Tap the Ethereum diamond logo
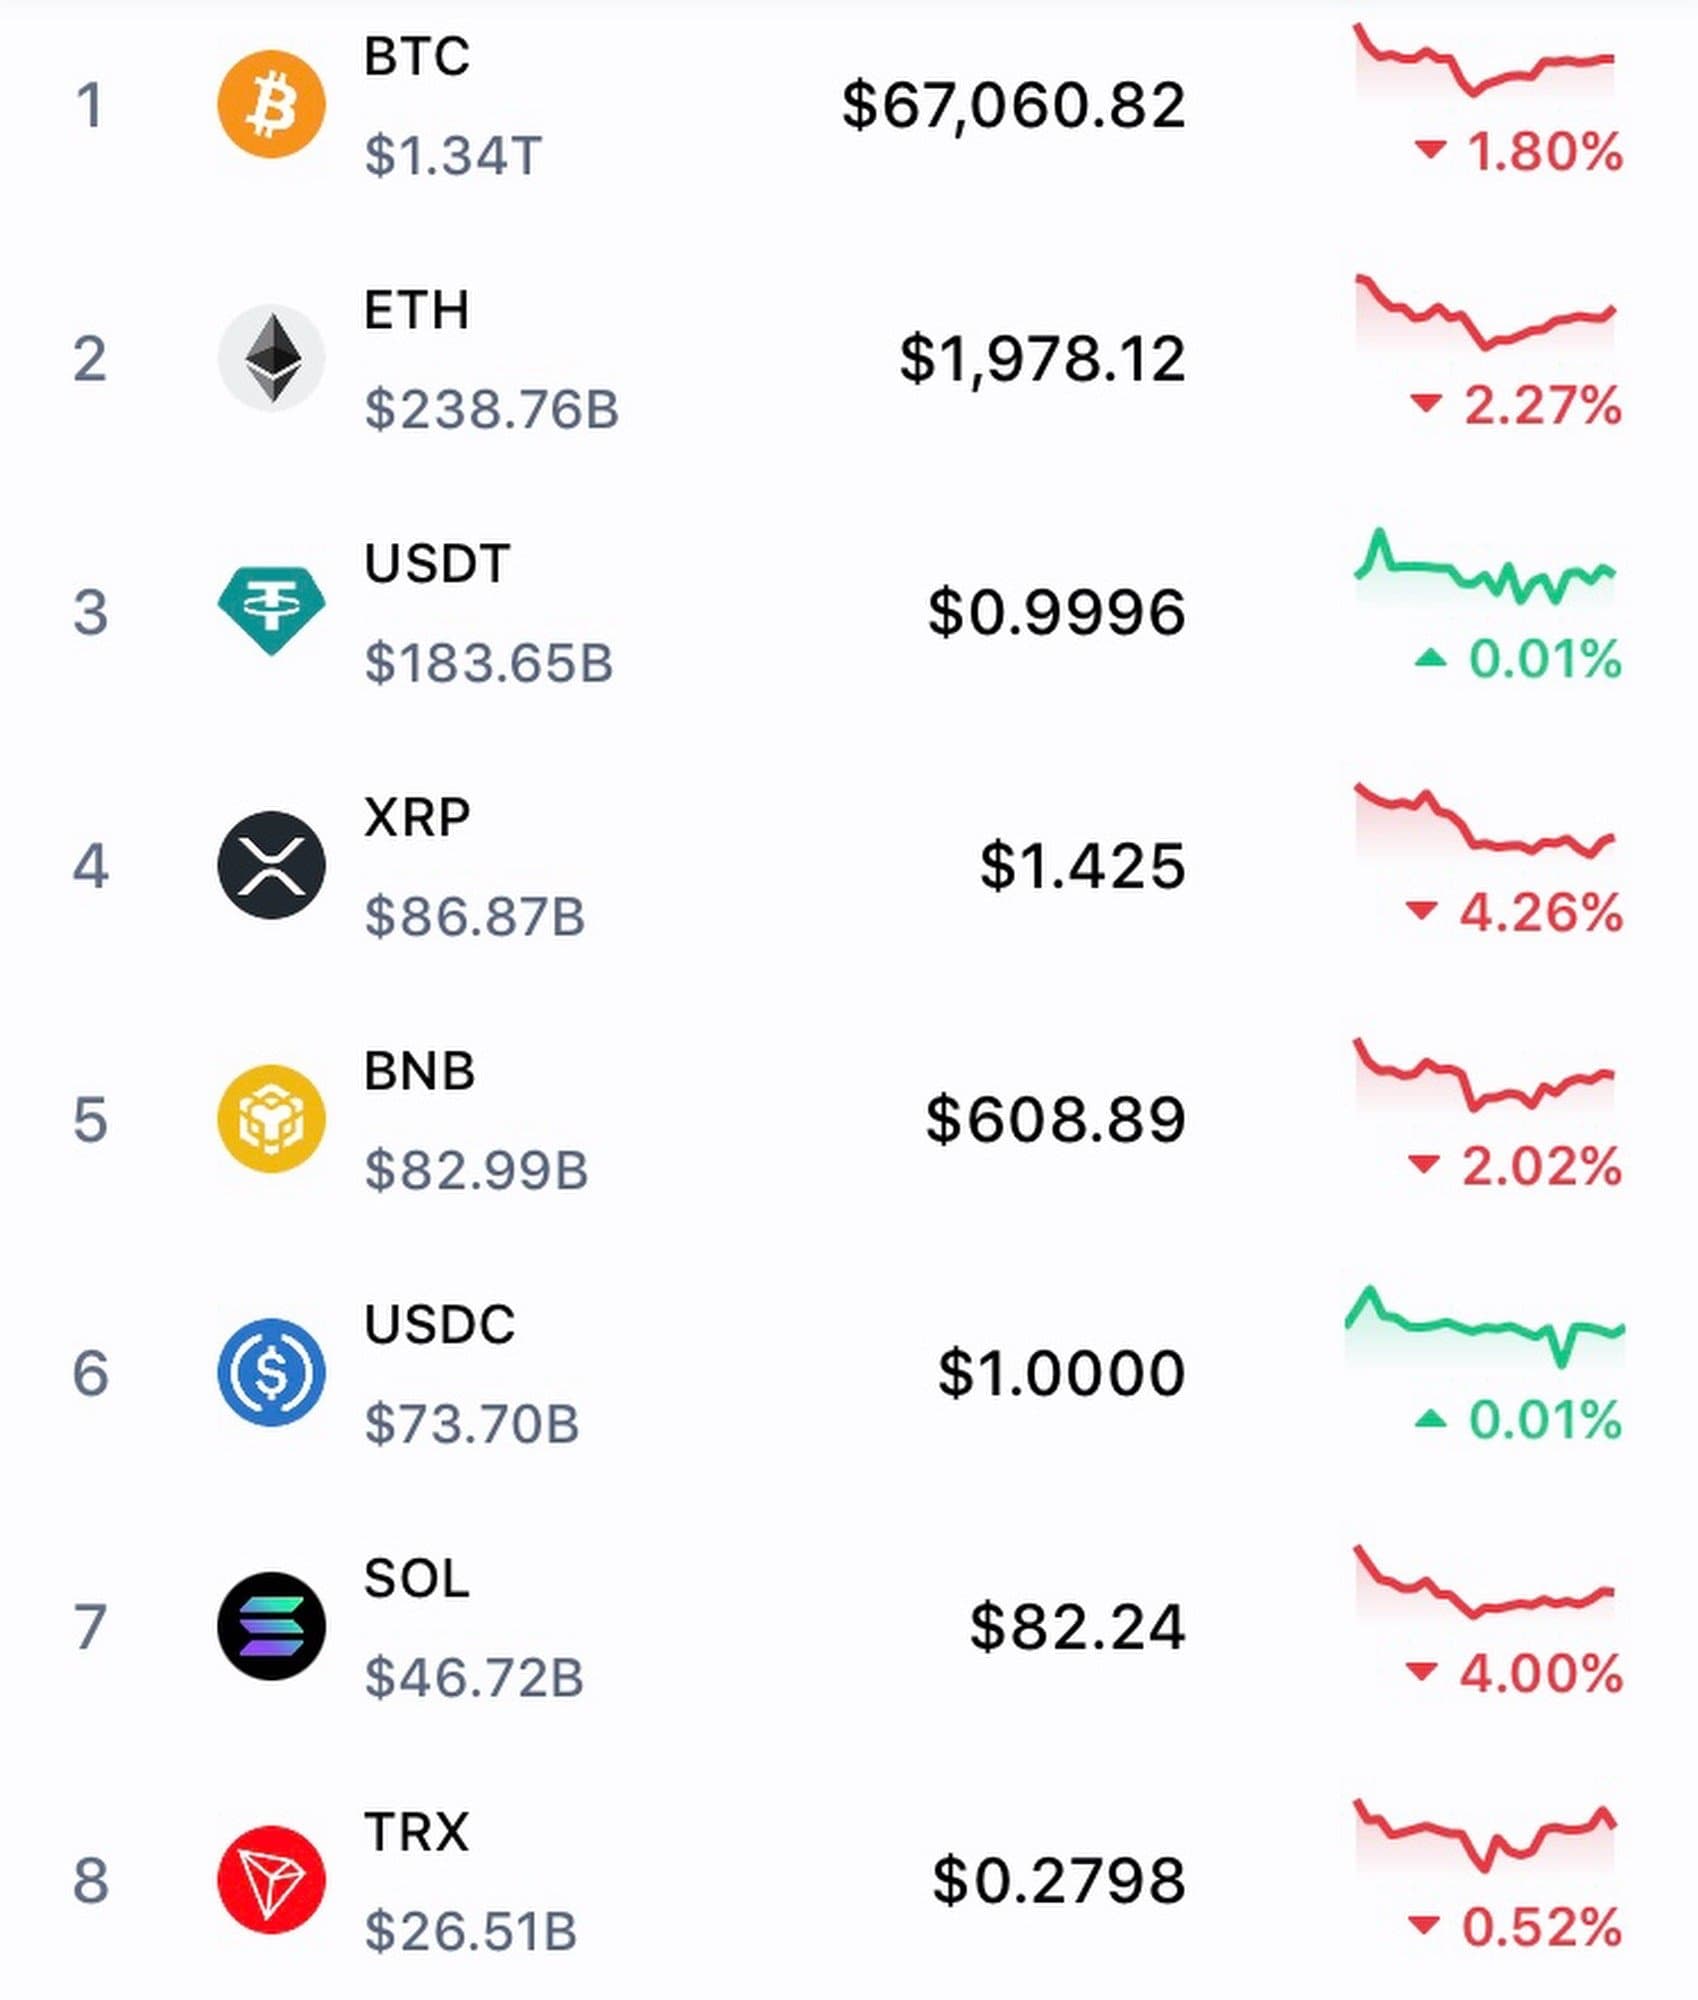1698x2000 pixels. (271, 358)
